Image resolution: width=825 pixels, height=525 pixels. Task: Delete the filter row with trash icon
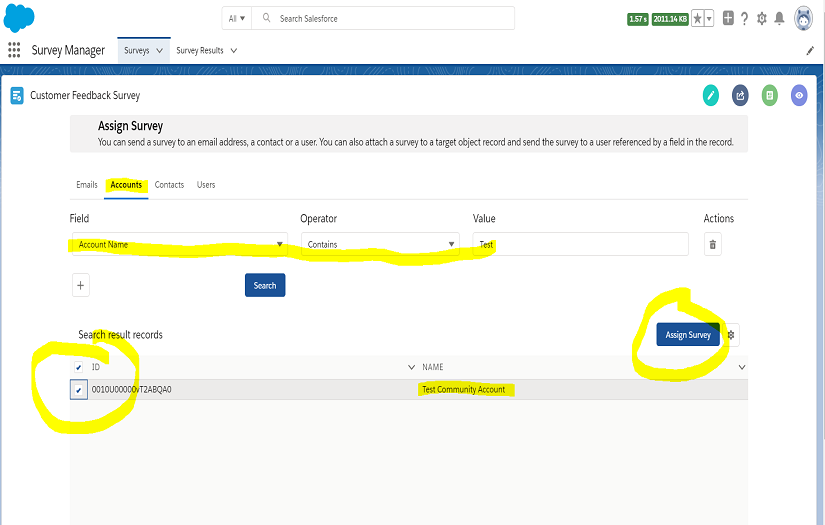tap(713, 244)
